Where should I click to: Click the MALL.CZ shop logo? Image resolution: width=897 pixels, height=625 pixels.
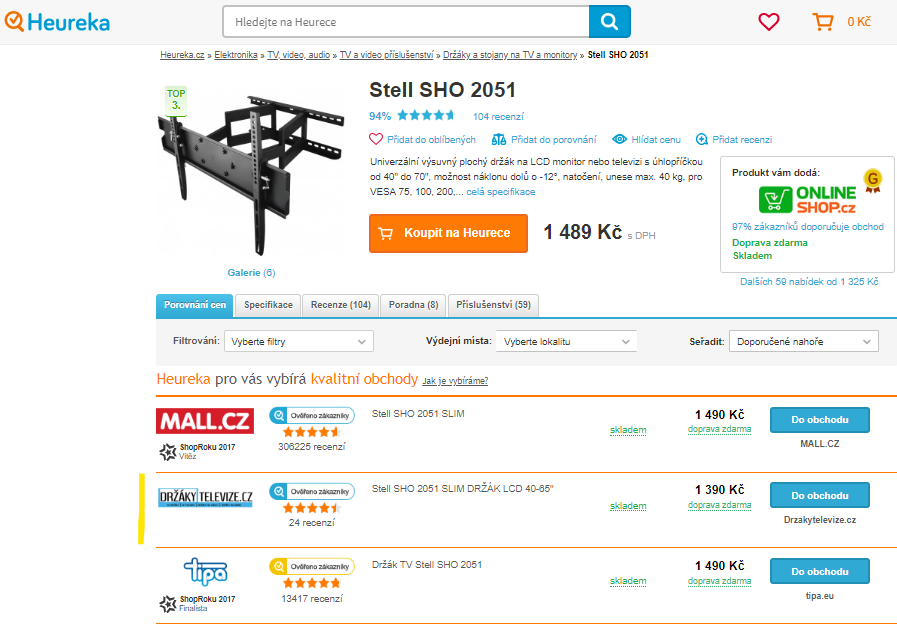[x=205, y=421]
